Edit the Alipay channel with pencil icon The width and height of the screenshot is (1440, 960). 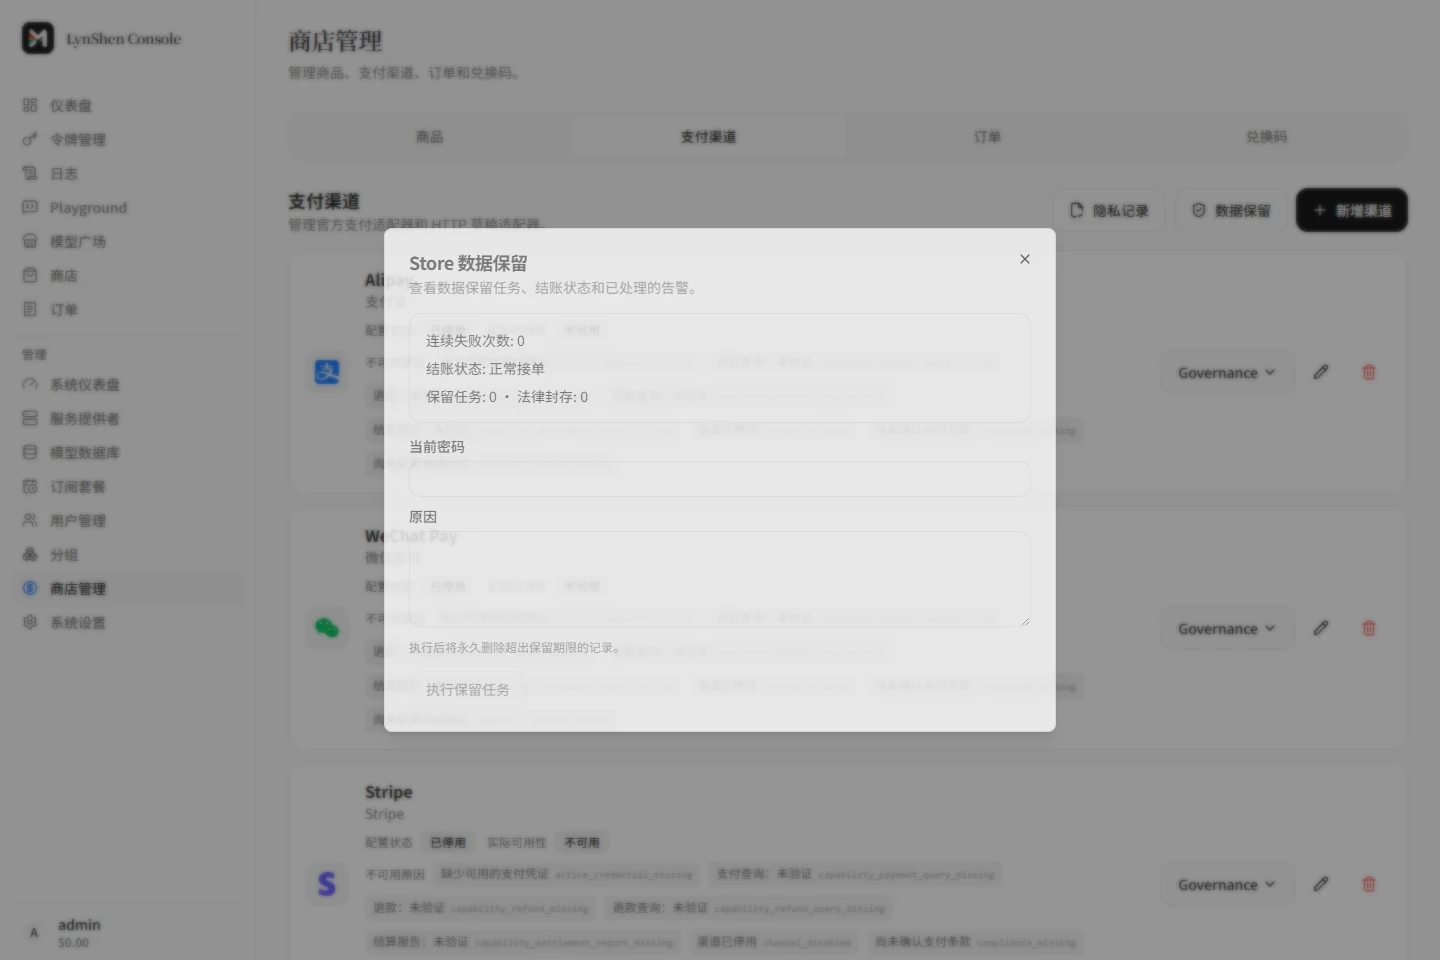(1321, 372)
